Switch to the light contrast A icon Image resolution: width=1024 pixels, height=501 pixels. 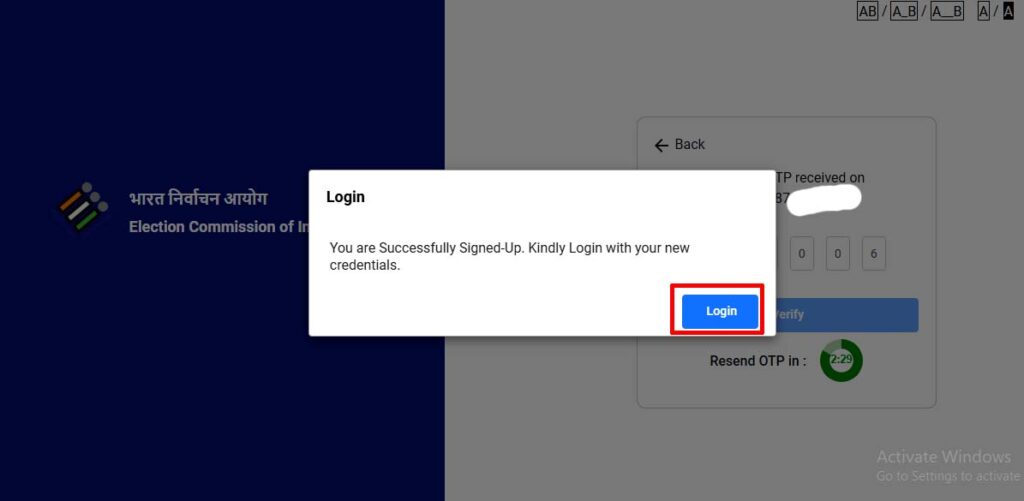point(984,11)
